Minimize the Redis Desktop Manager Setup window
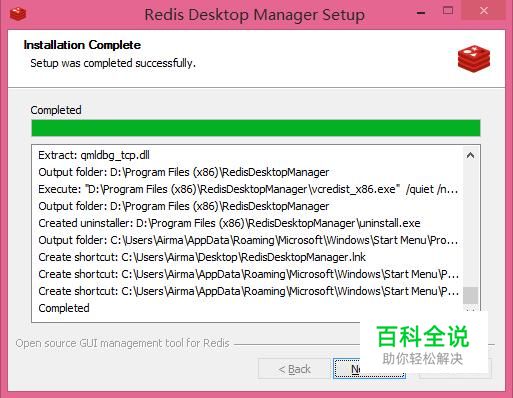This screenshot has width=513, height=398. 421,13
